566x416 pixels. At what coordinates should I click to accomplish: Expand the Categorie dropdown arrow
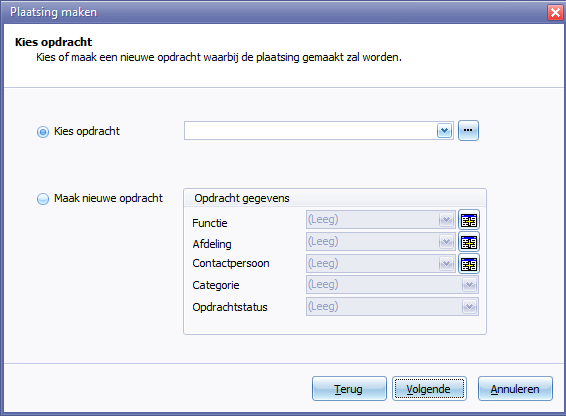point(469,285)
